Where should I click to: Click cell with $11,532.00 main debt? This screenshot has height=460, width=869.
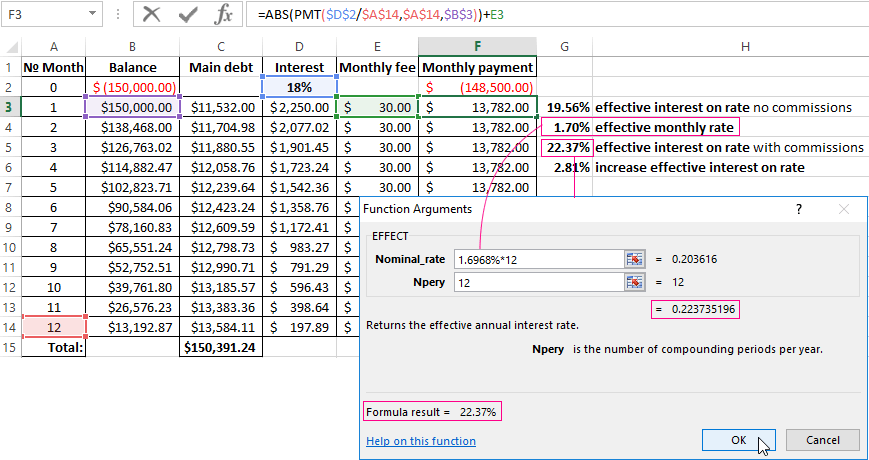[221, 108]
